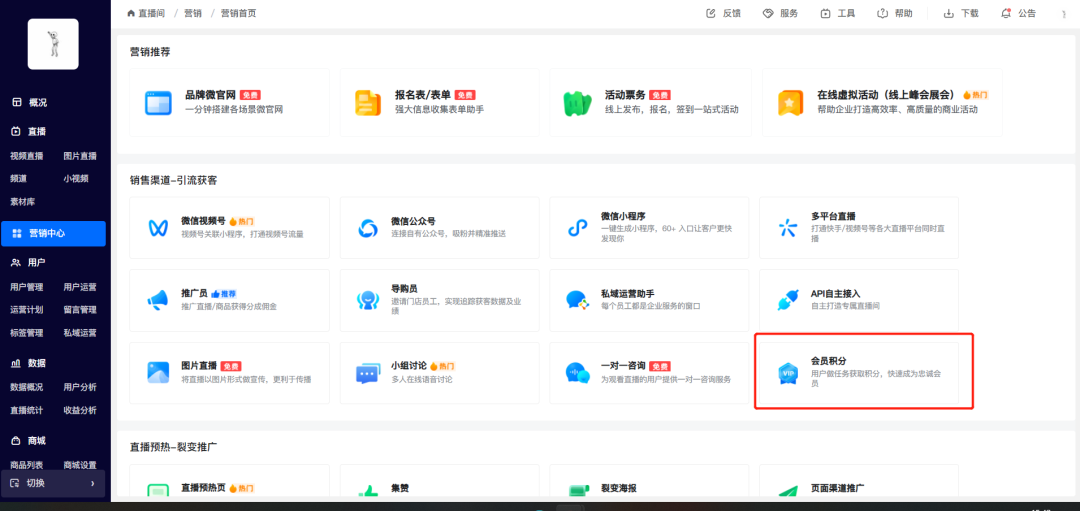
Task: Expand the 切换 switcher arrow
Action: [x=92, y=483]
